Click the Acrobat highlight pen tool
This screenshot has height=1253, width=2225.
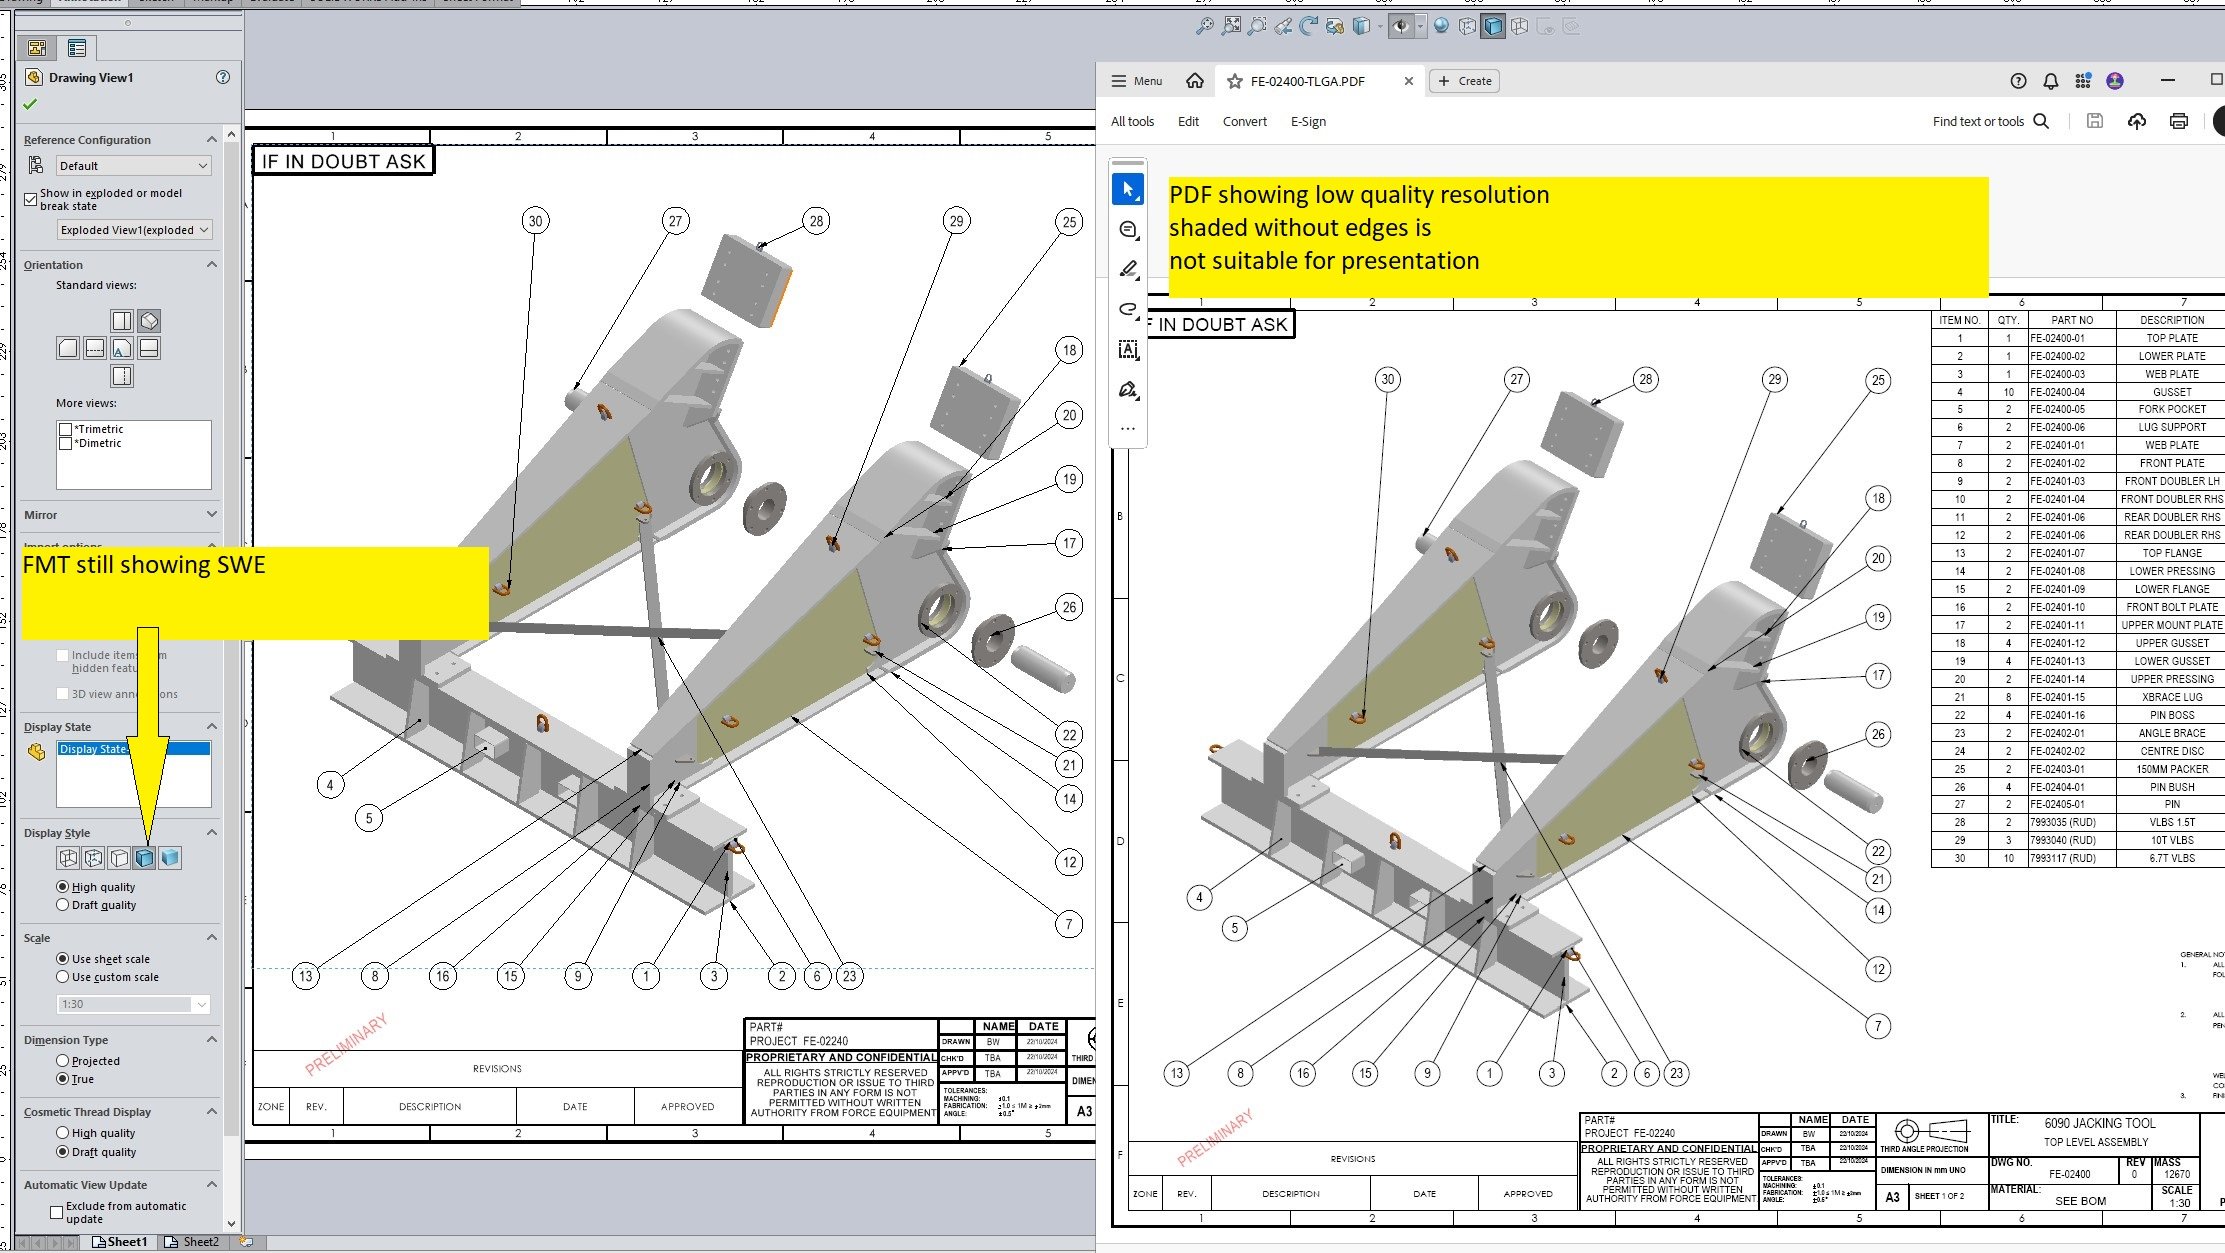click(1128, 270)
